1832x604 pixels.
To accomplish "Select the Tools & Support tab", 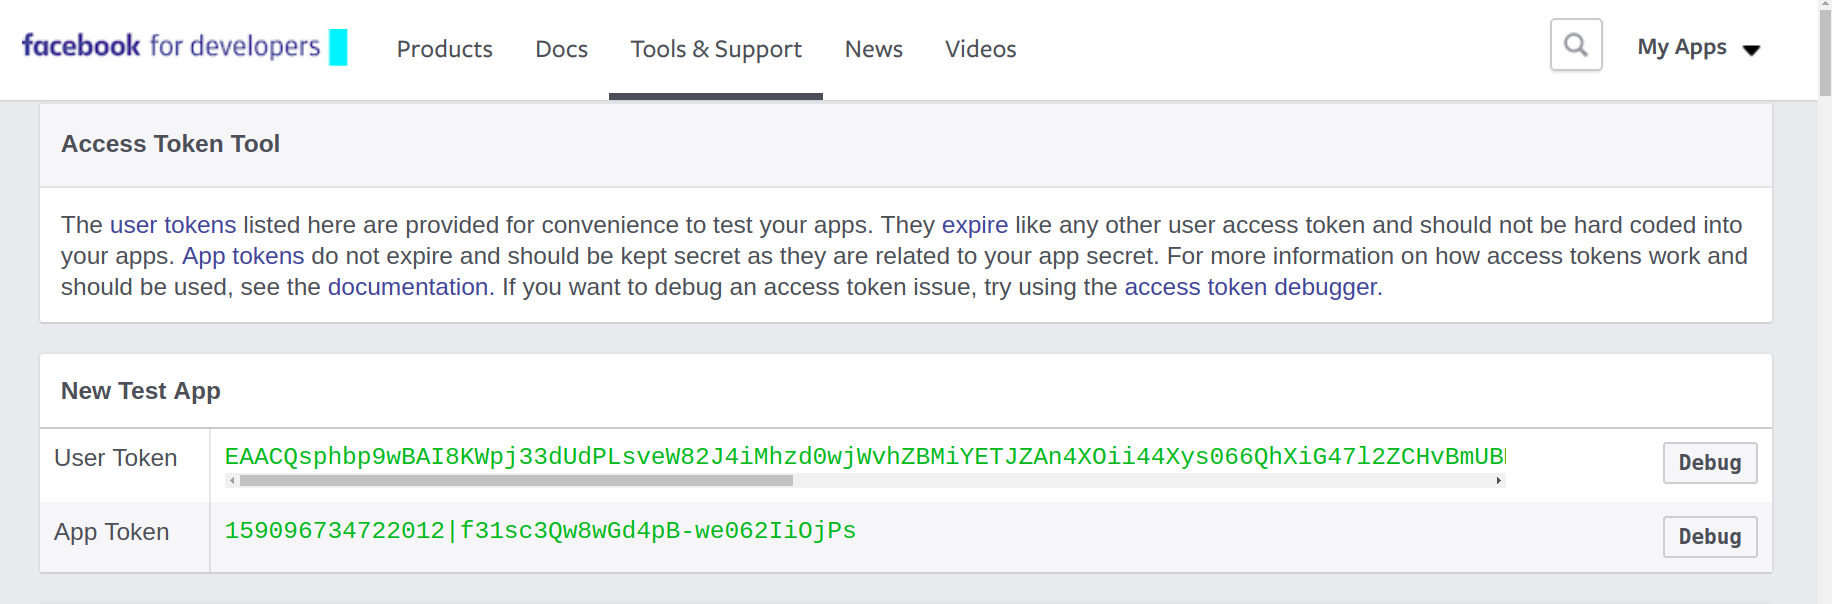I will [x=716, y=49].
